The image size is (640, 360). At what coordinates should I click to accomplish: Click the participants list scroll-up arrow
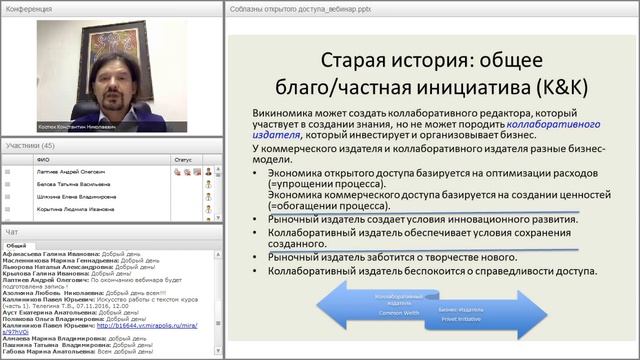(x=218, y=169)
